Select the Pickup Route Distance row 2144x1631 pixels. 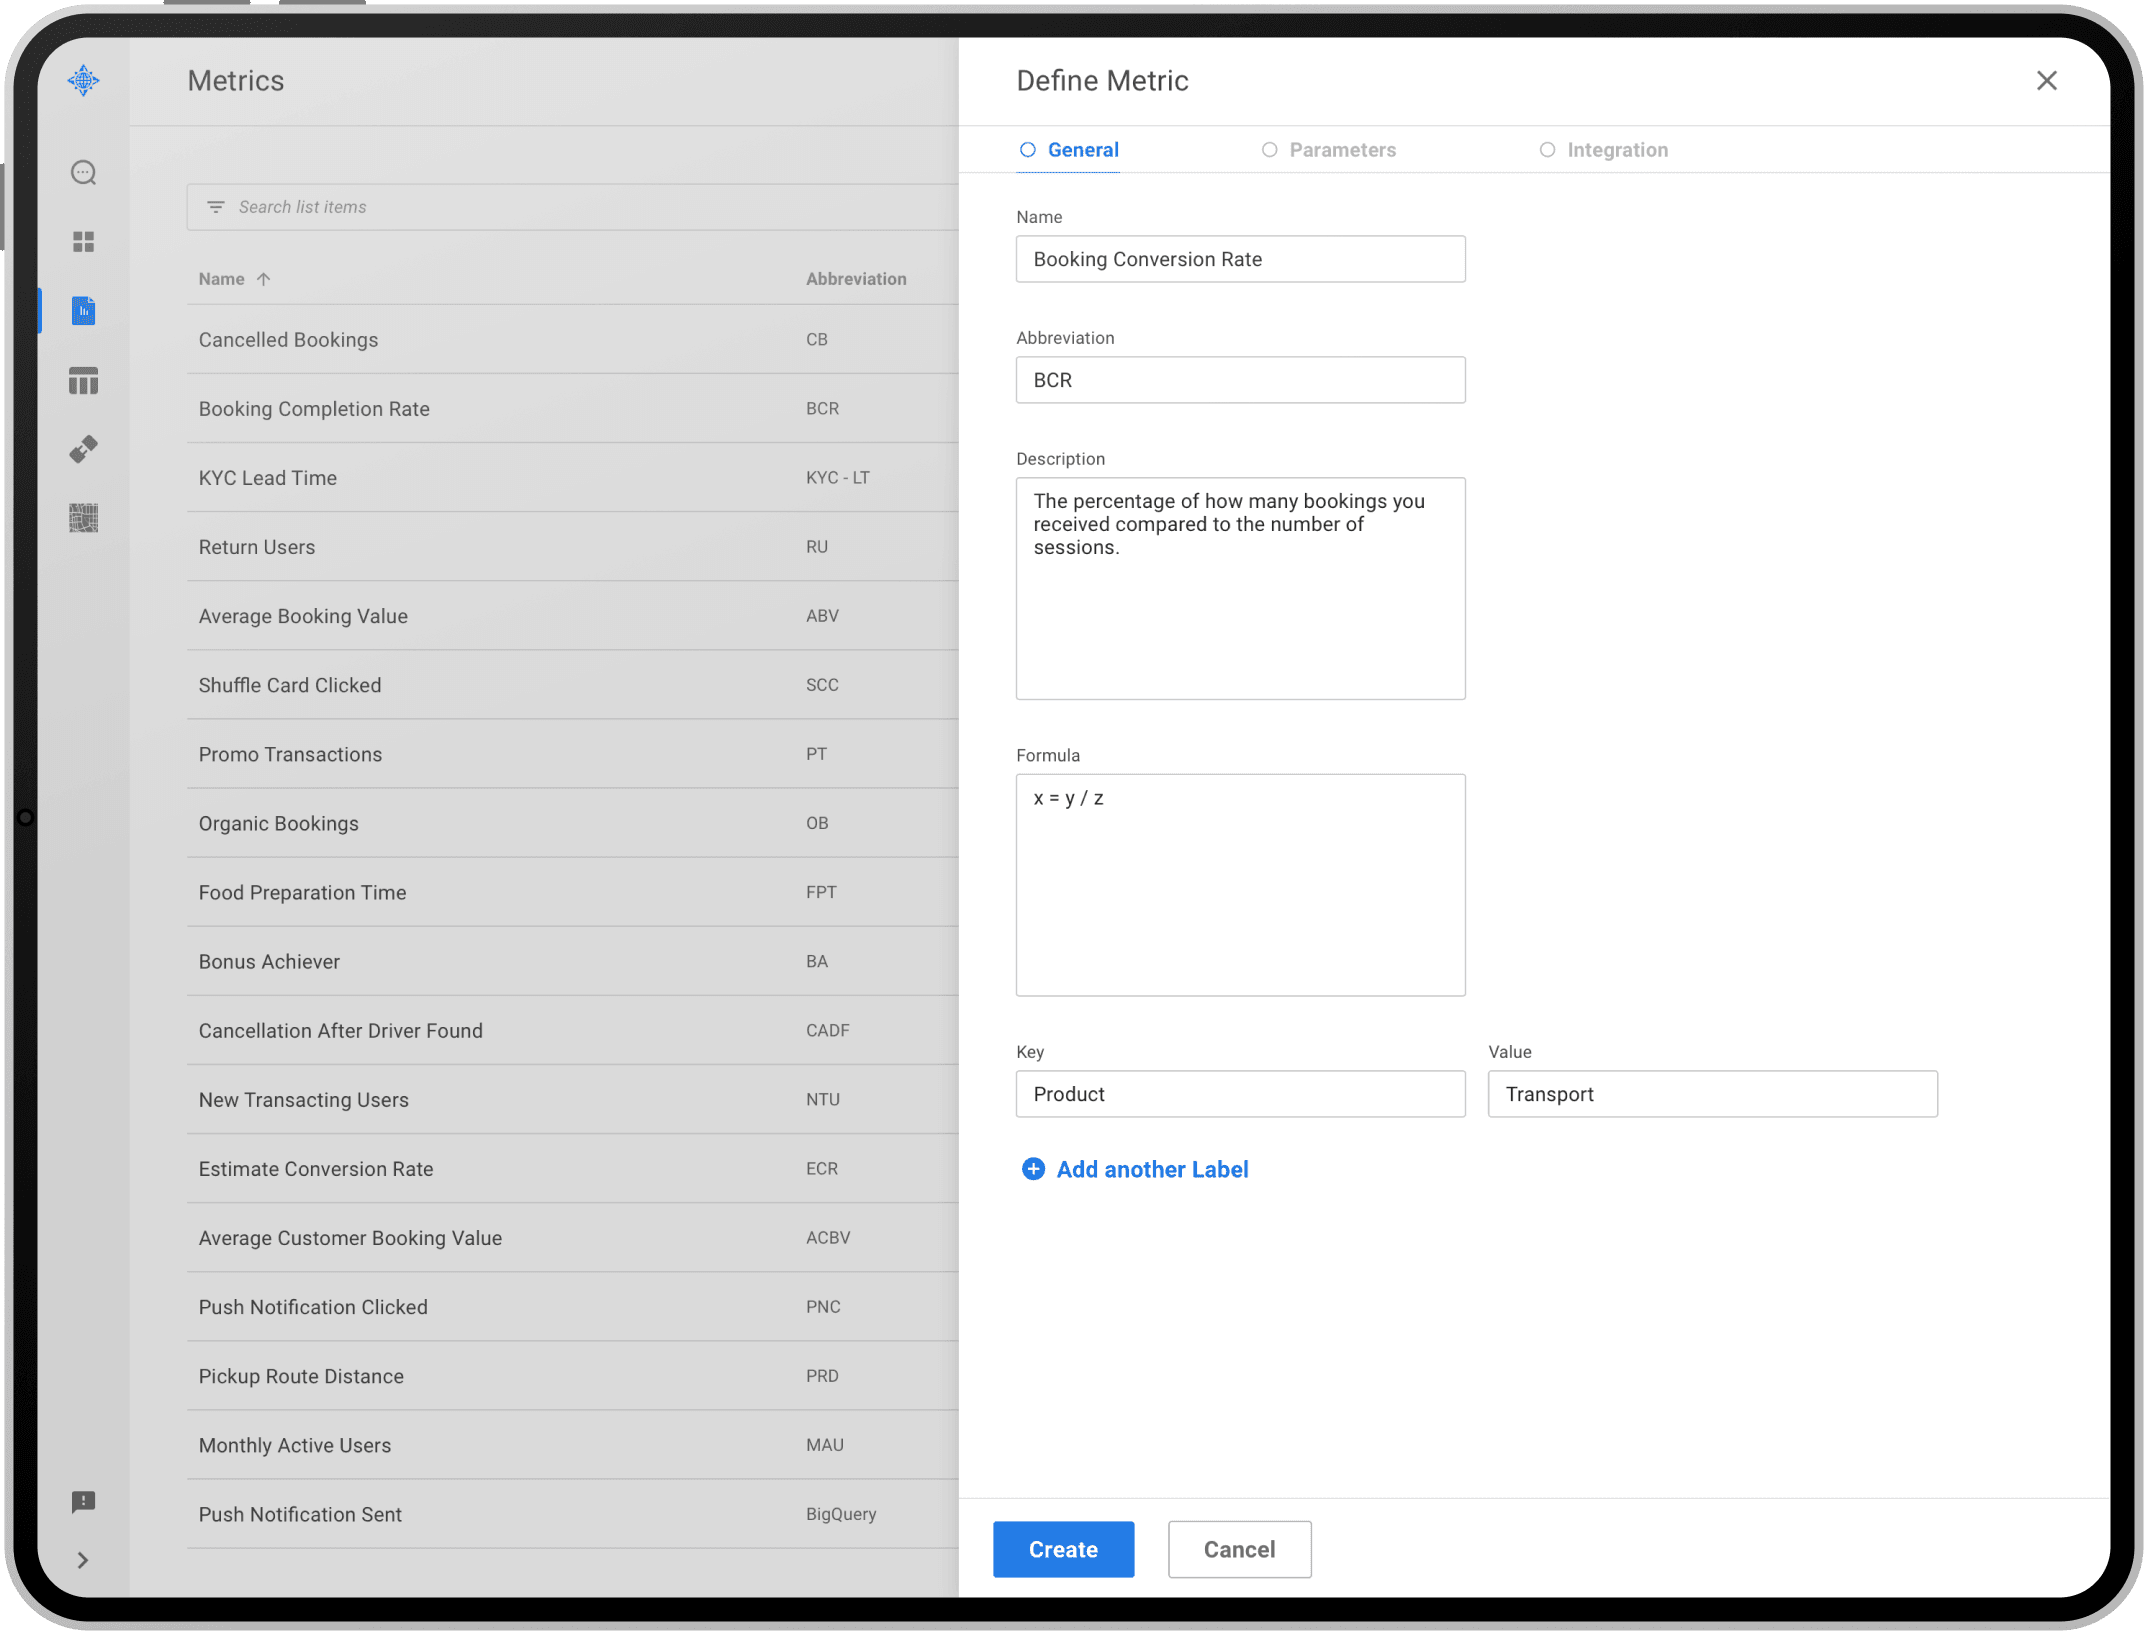[572, 1375]
